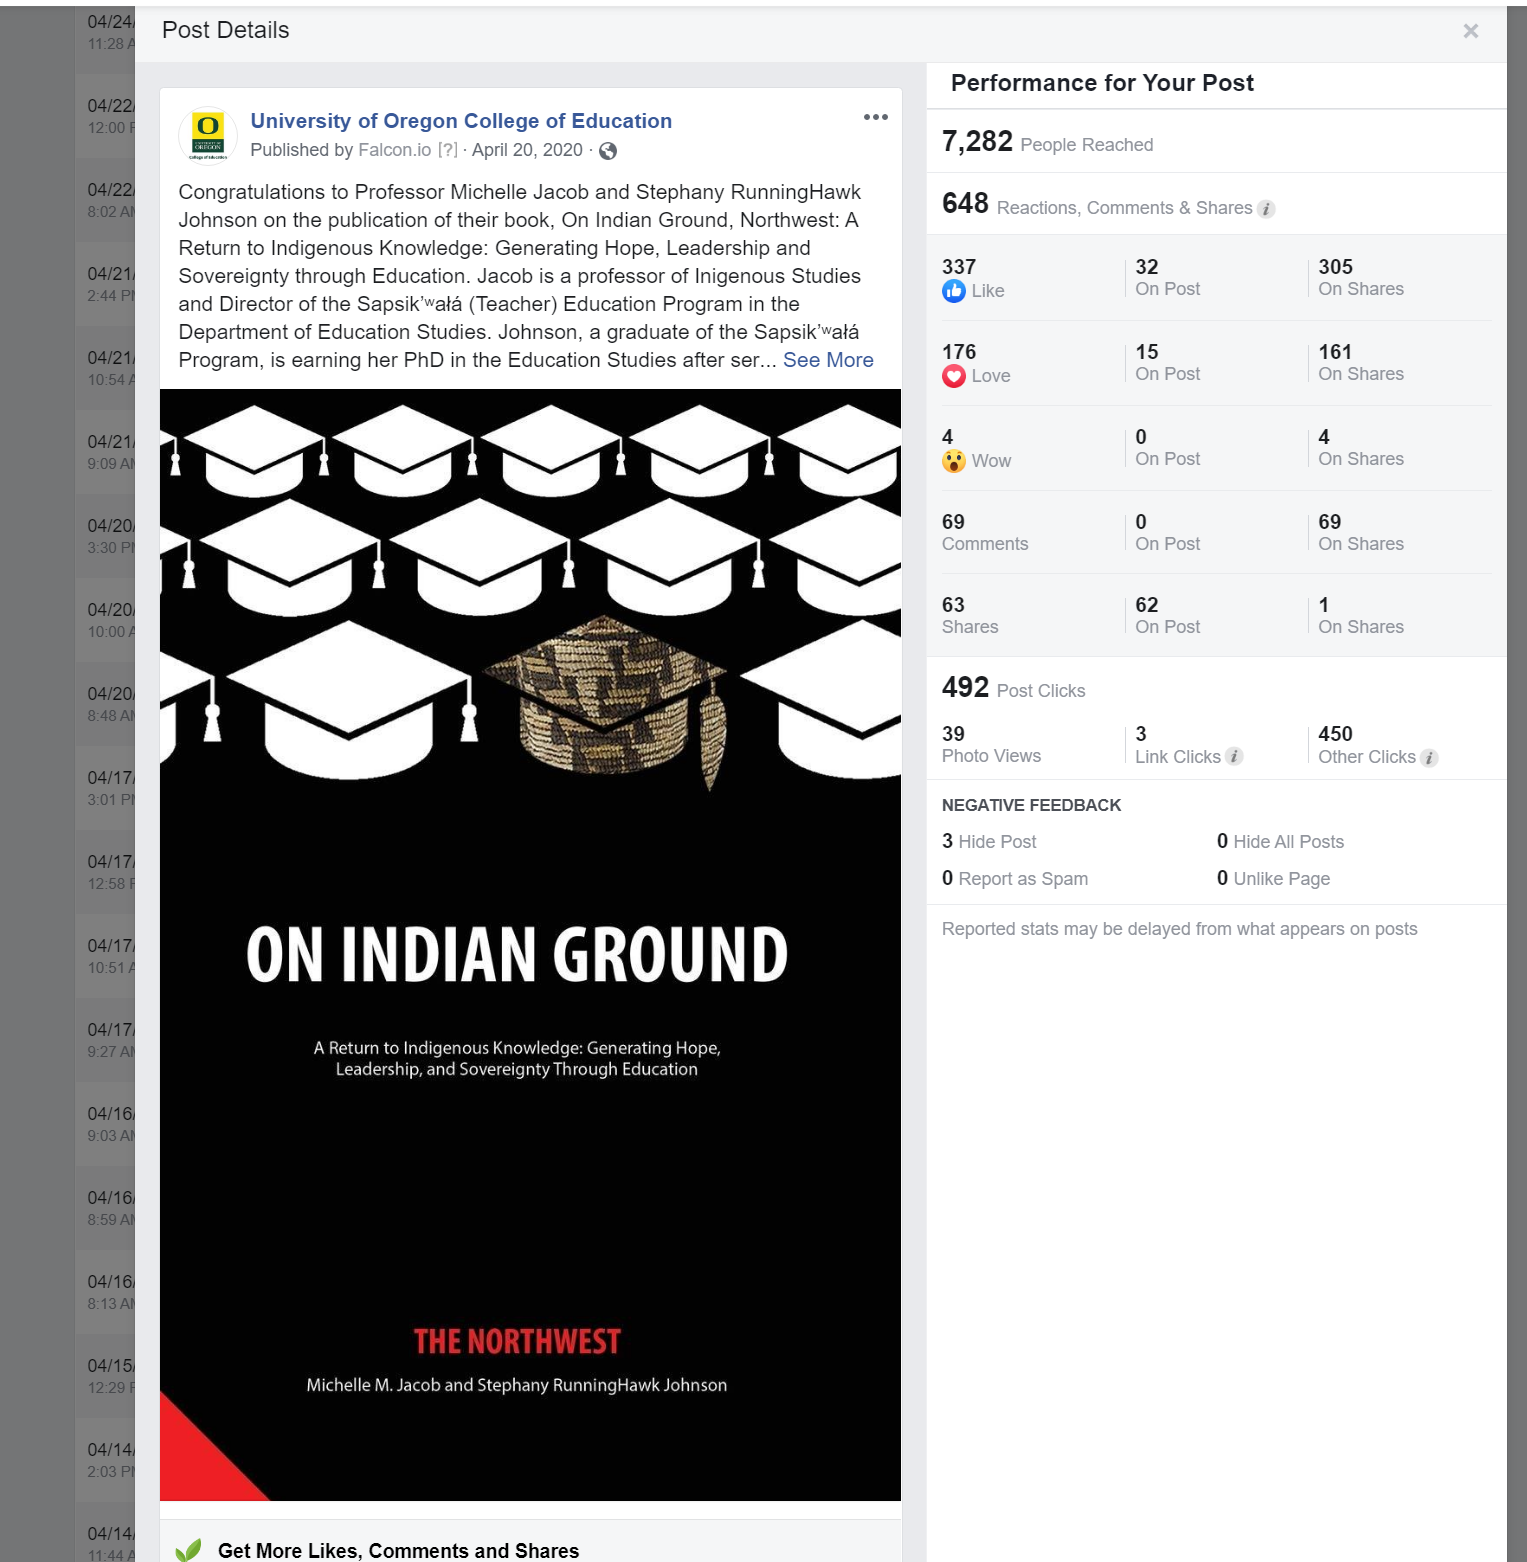
Task: Click the [?] help marker after Falcon.io
Action: click(x=448, y=150)
